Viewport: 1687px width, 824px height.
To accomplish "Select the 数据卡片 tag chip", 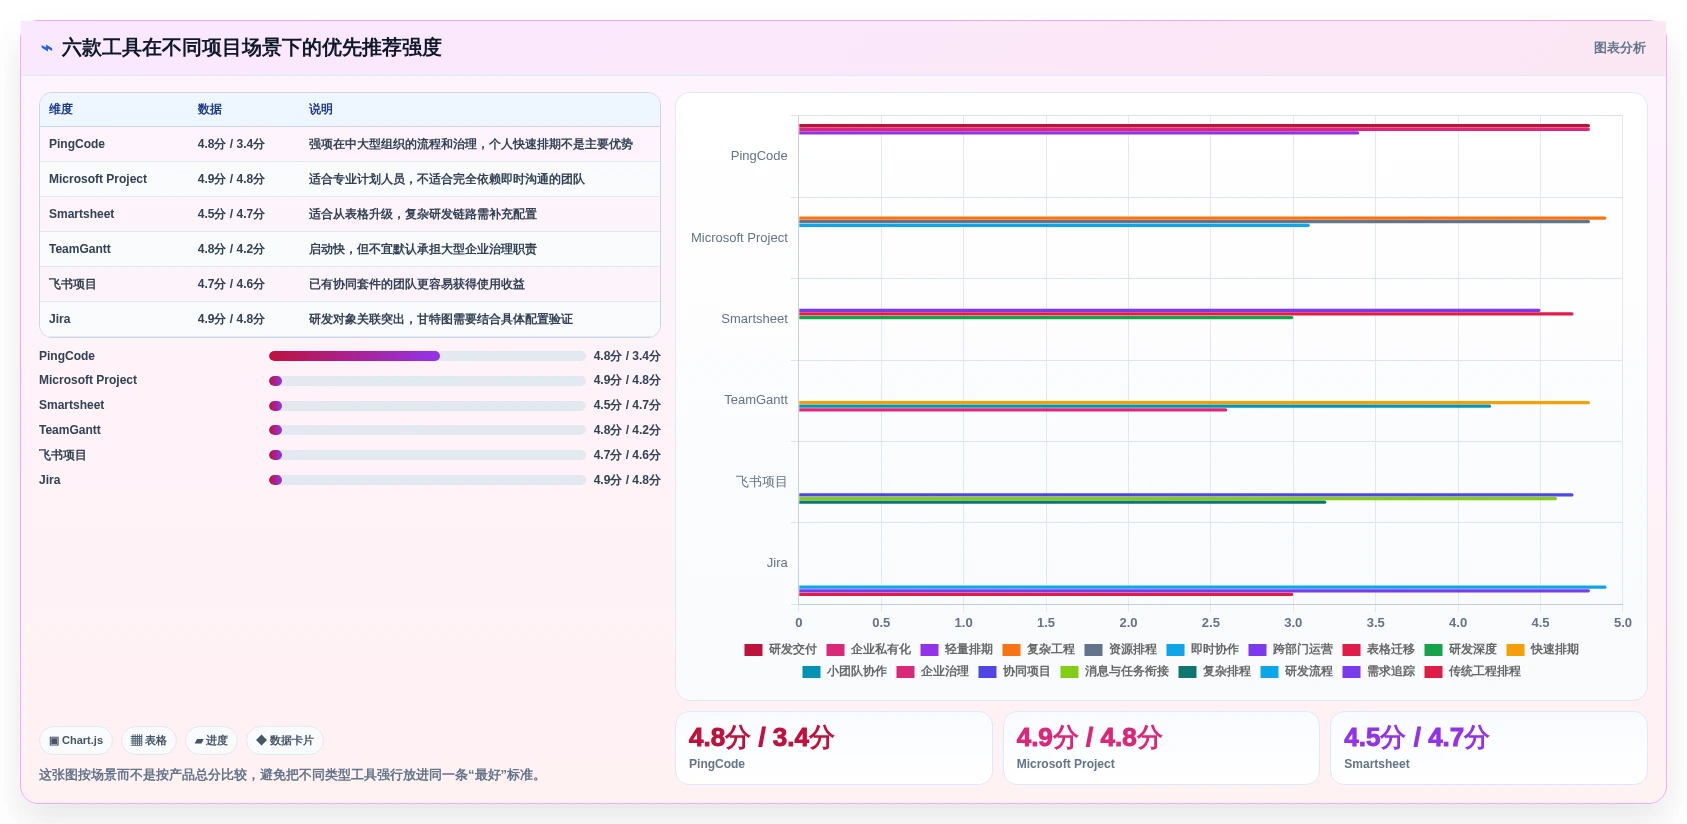I will [285, 741].
